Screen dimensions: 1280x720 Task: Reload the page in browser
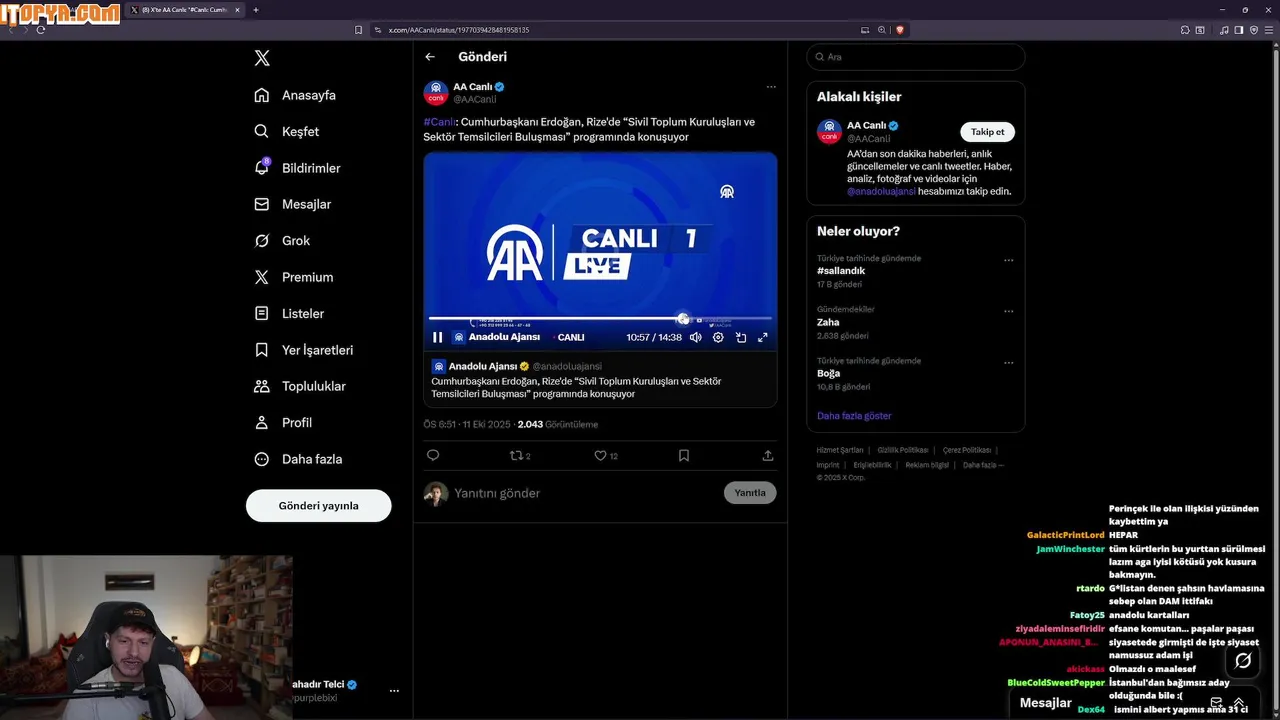(x=41, y=30)
